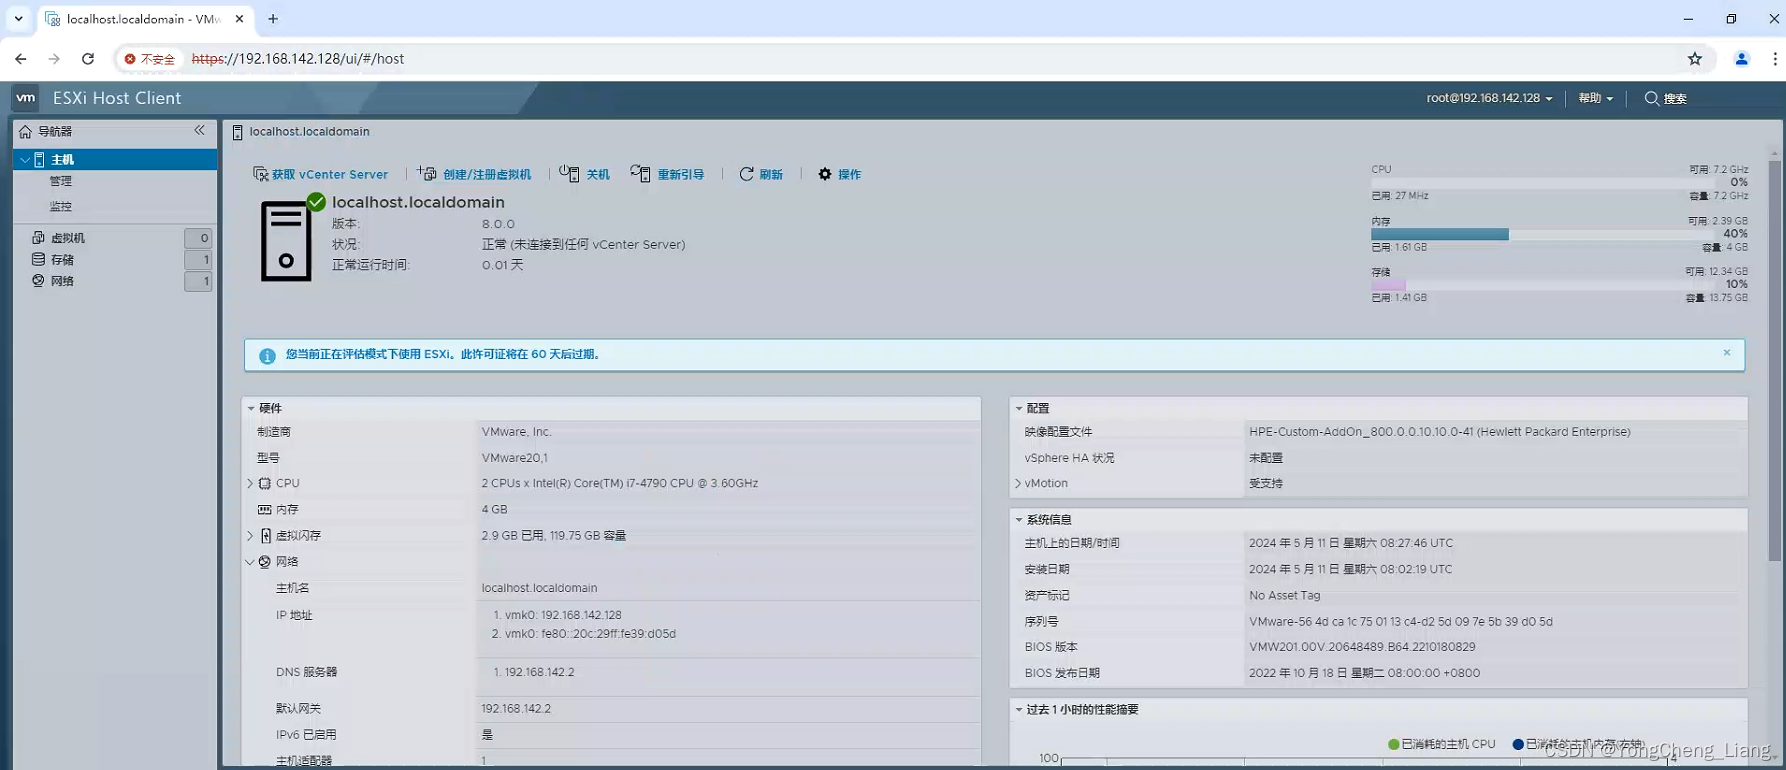Open the 操作 actions gear menu
This screenshot has width=1786, height=770.
coord(840,174)
